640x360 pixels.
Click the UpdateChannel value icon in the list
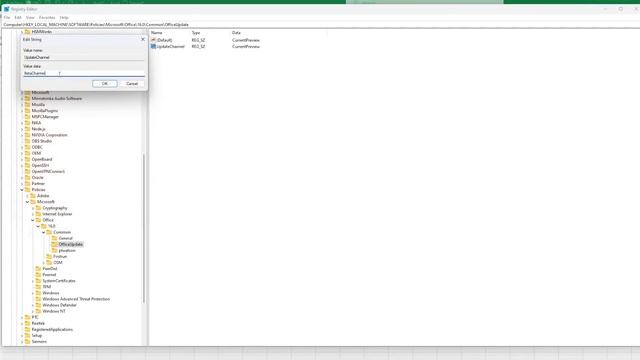pyautogui.click(x=153, y=47)
